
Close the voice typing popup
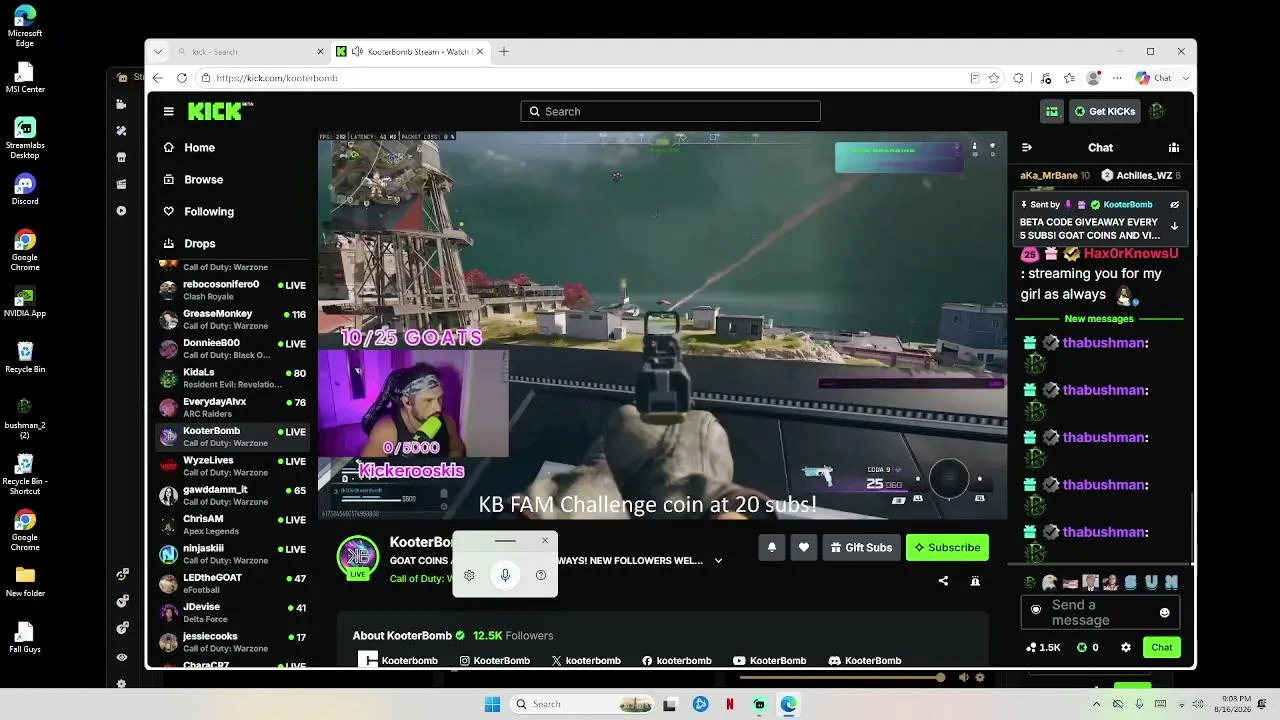click(545, 541)
